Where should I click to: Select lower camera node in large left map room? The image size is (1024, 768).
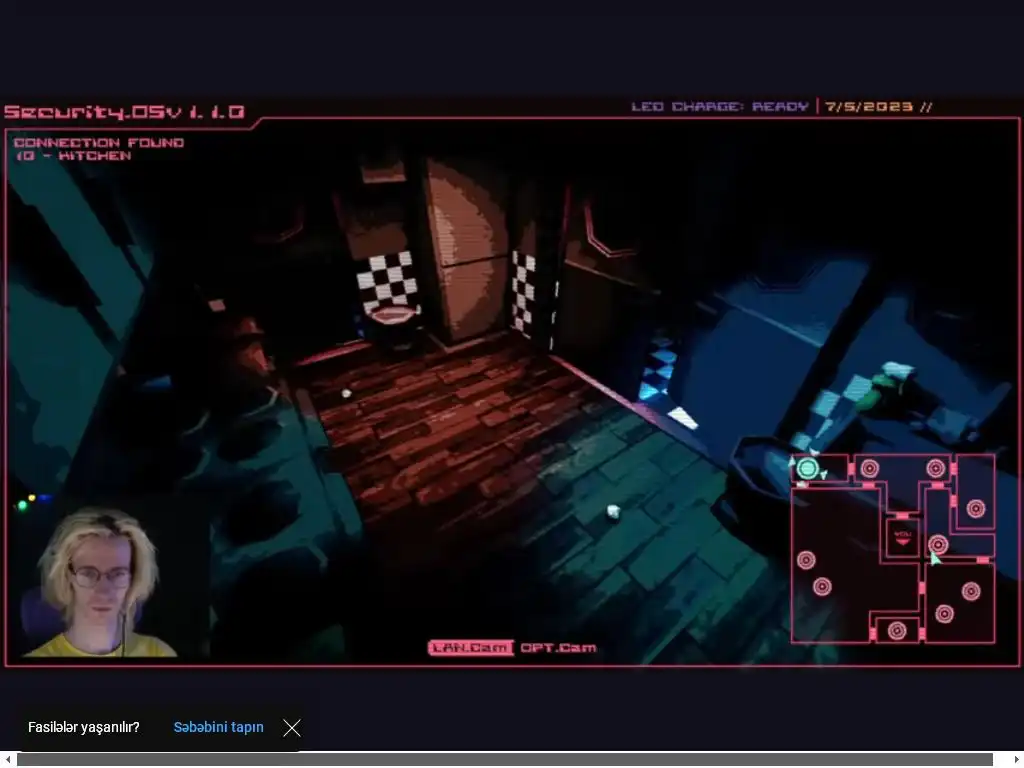[822, 586]
